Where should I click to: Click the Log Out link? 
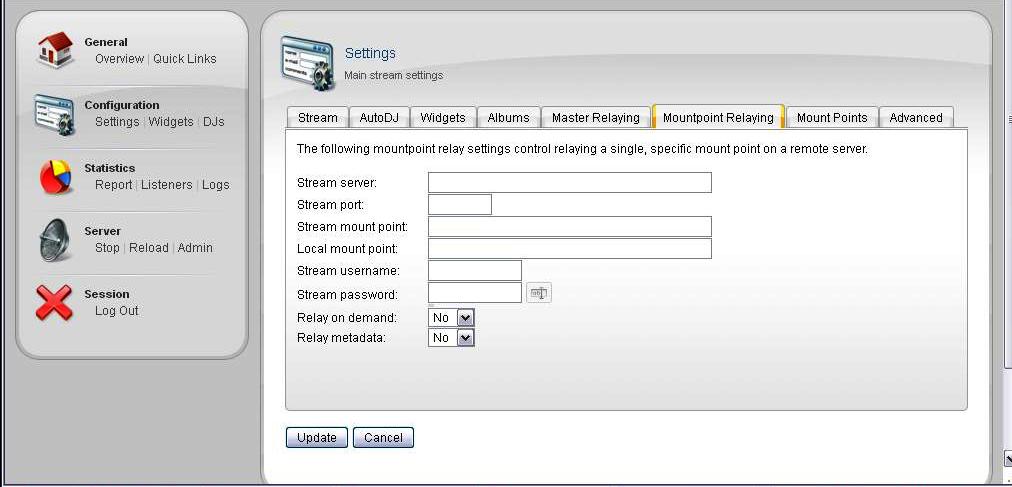[117, 311]
